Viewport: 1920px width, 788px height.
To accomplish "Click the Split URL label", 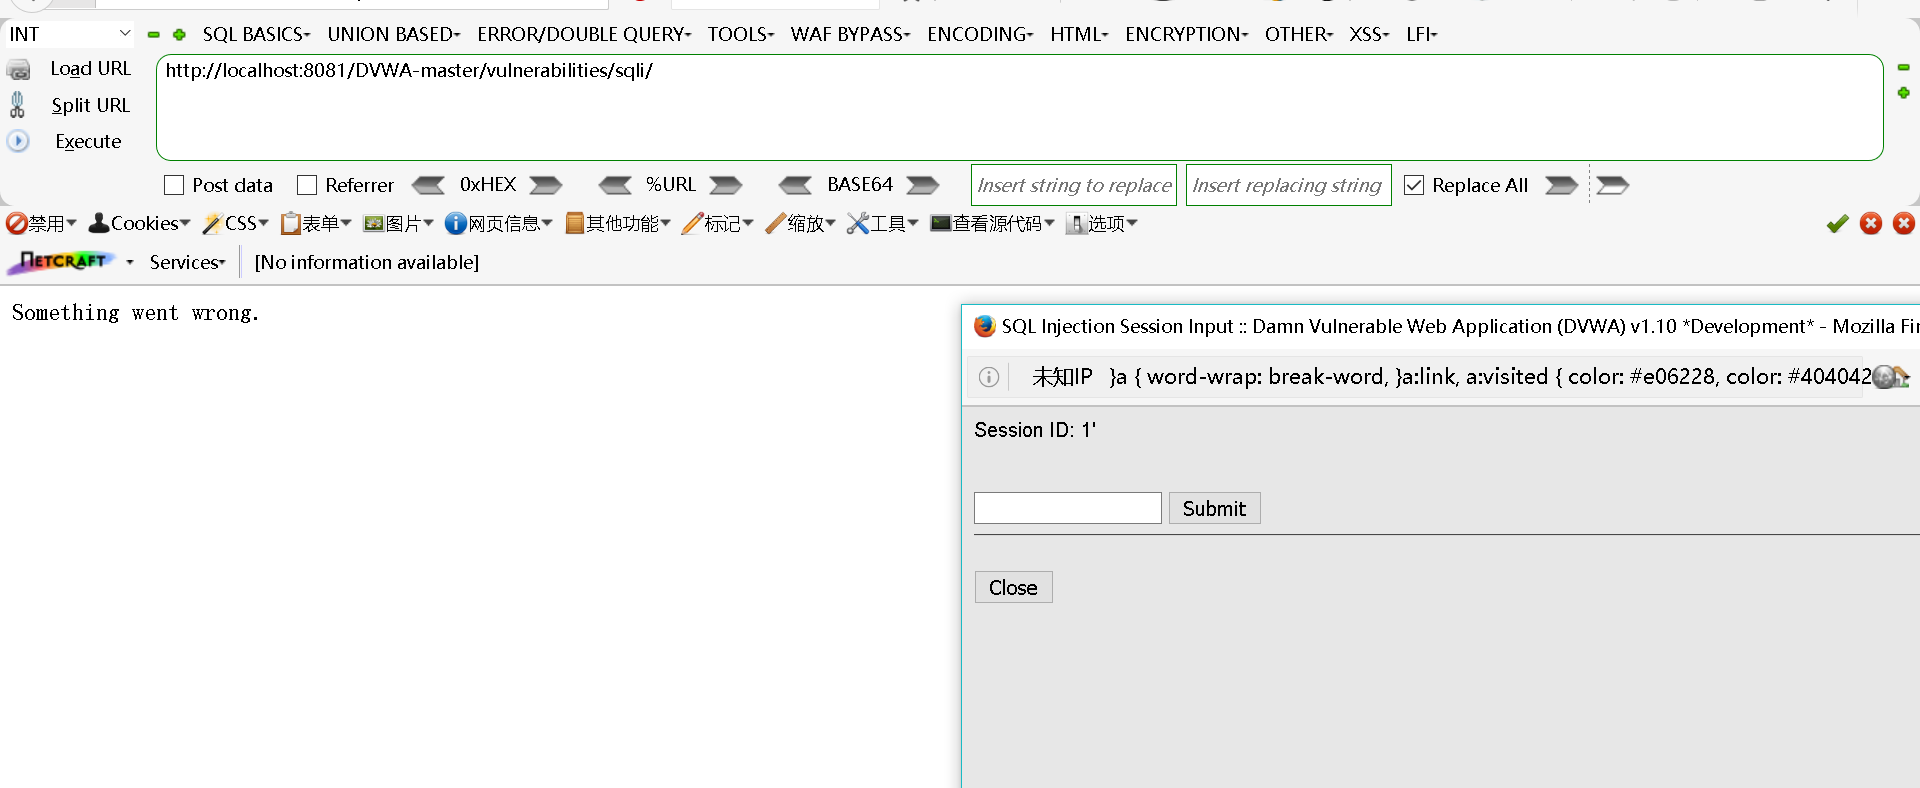I will [x=90, y=105].
